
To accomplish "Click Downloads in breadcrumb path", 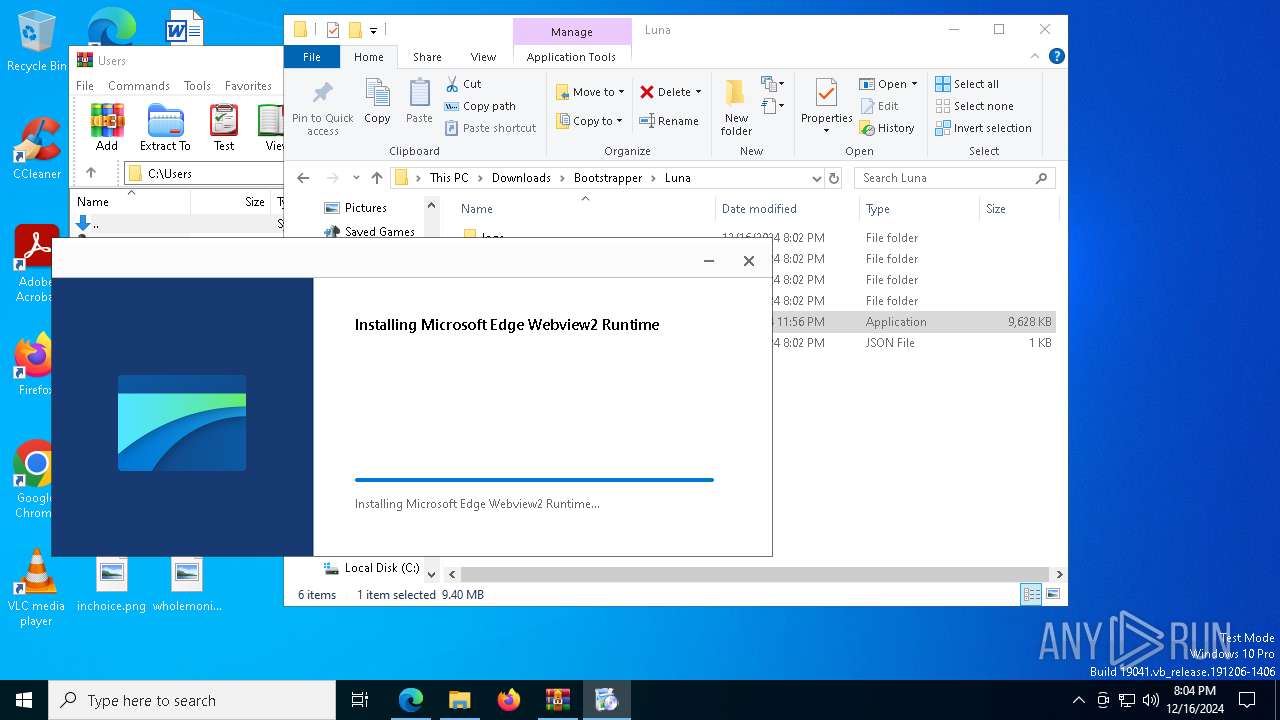I will (521, 178).
